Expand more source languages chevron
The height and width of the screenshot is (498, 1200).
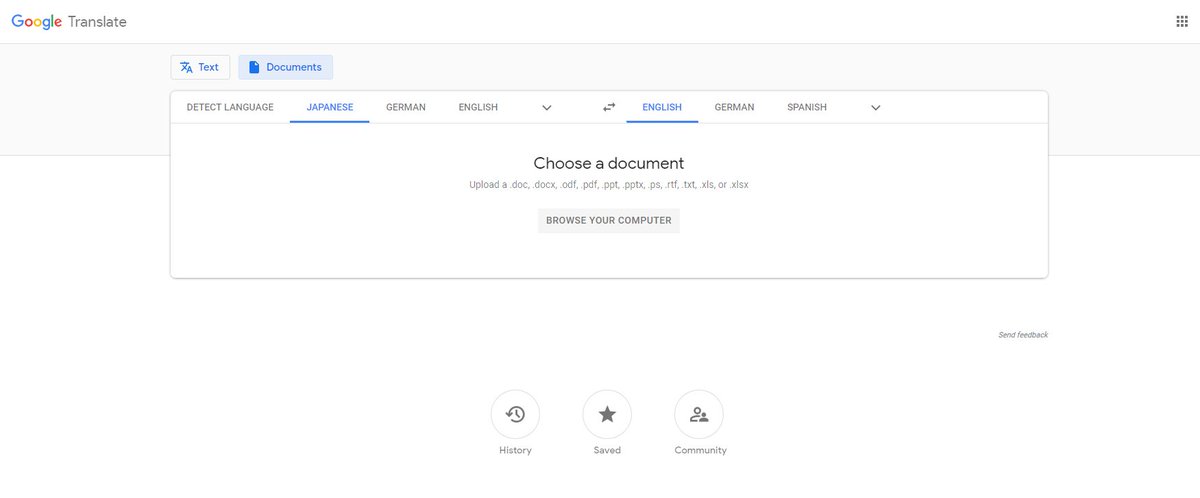point(547,107)
